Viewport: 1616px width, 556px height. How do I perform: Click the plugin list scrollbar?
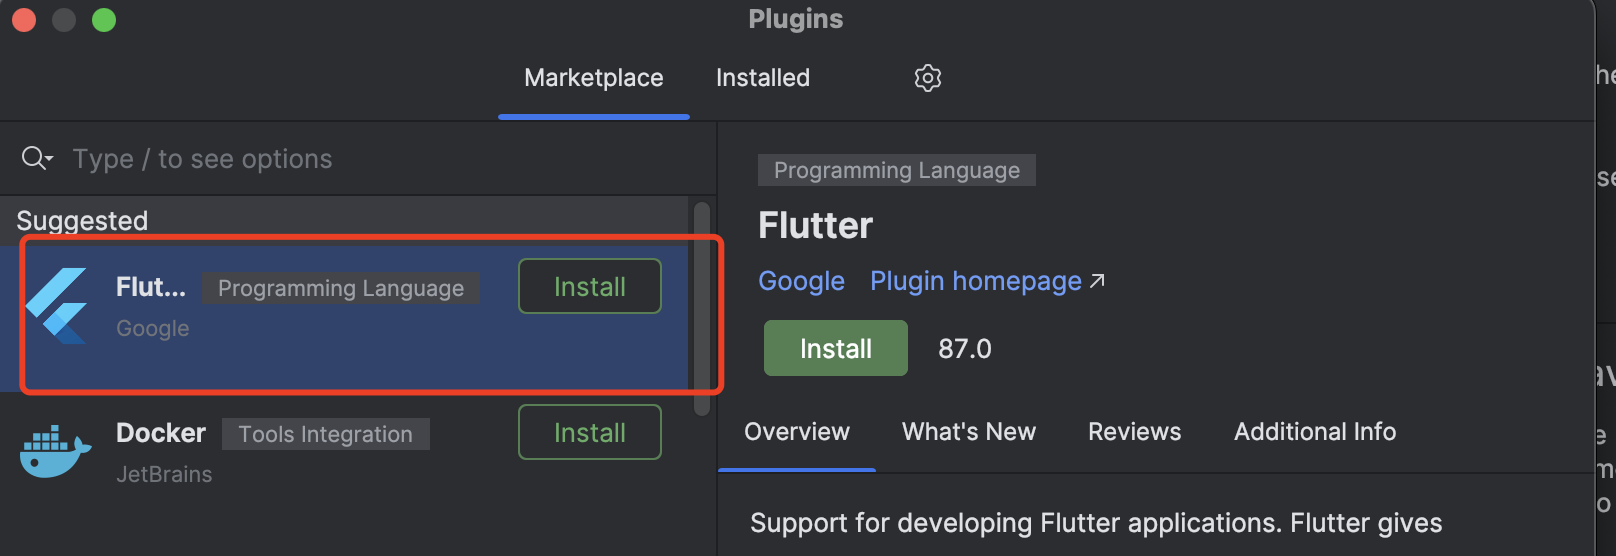[702, 308]
